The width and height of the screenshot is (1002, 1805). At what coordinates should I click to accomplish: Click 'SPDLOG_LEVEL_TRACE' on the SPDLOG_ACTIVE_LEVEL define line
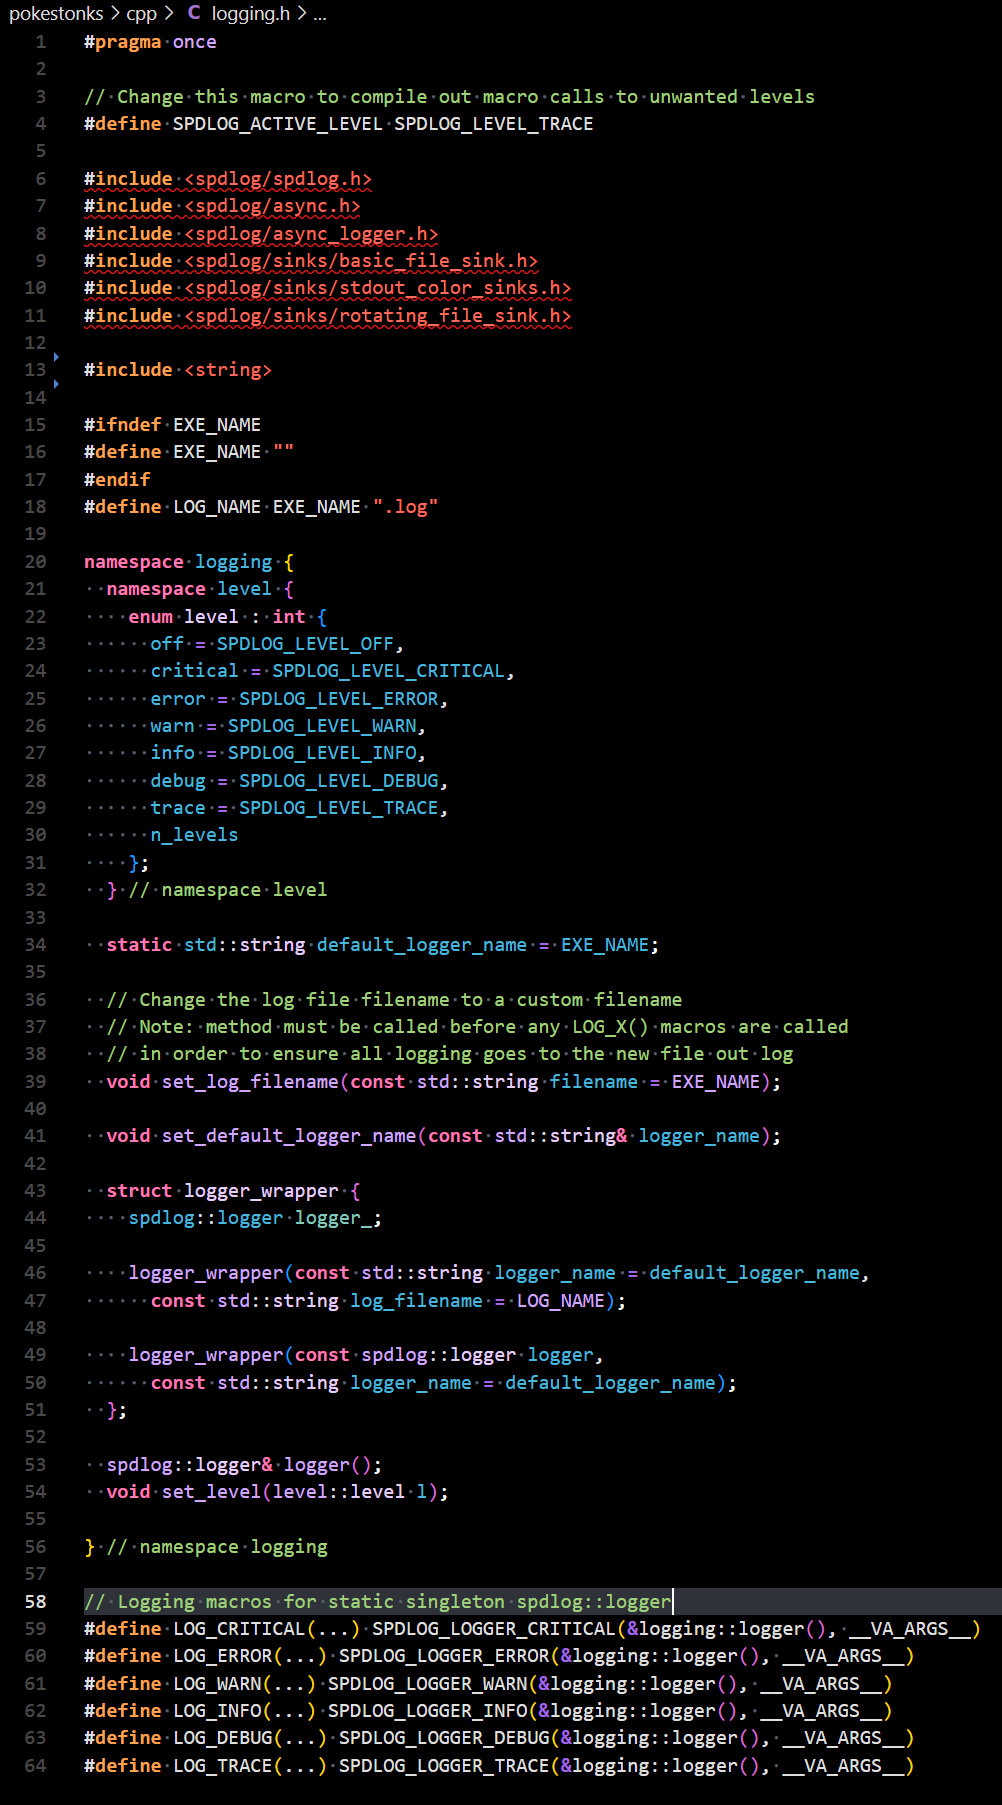click(x=494, y=124)
